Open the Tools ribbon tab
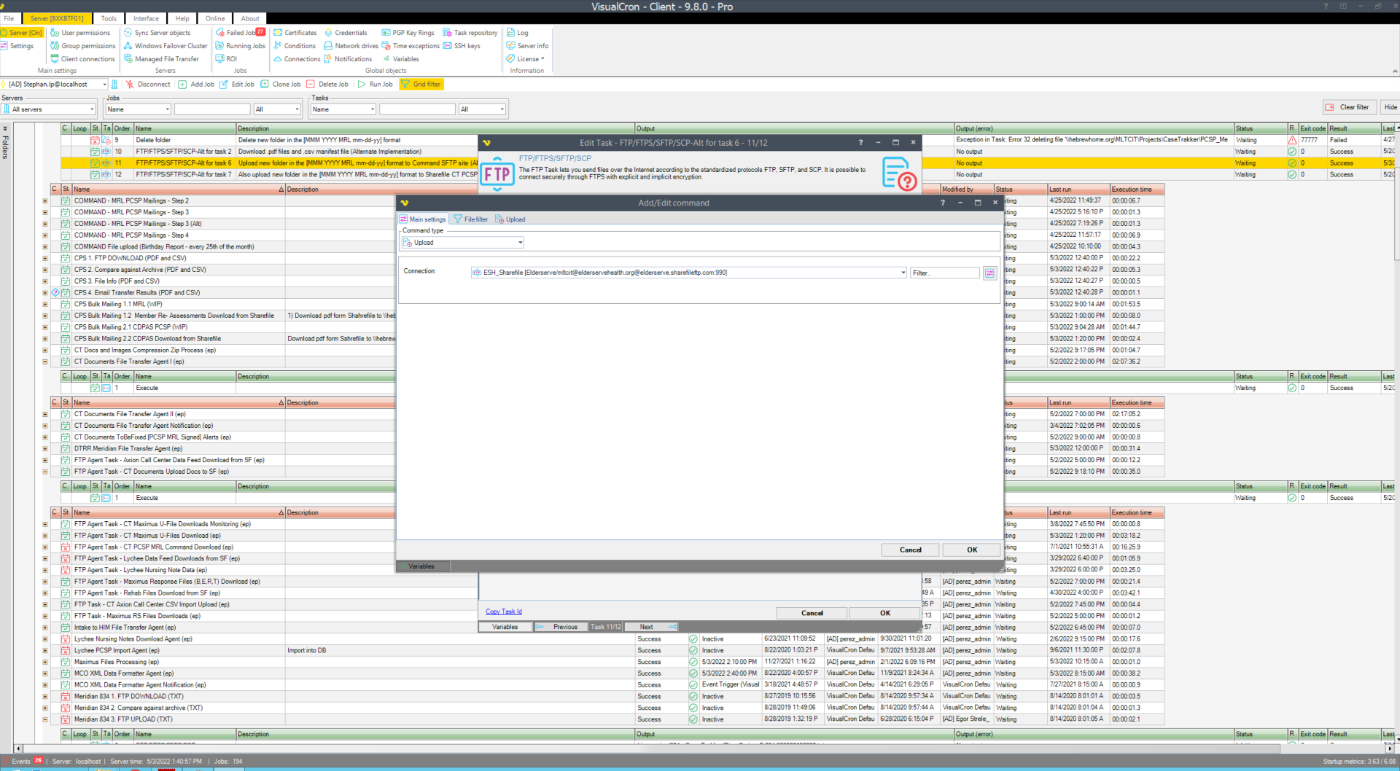This screenshot has width=1400, height=771. 108,18
